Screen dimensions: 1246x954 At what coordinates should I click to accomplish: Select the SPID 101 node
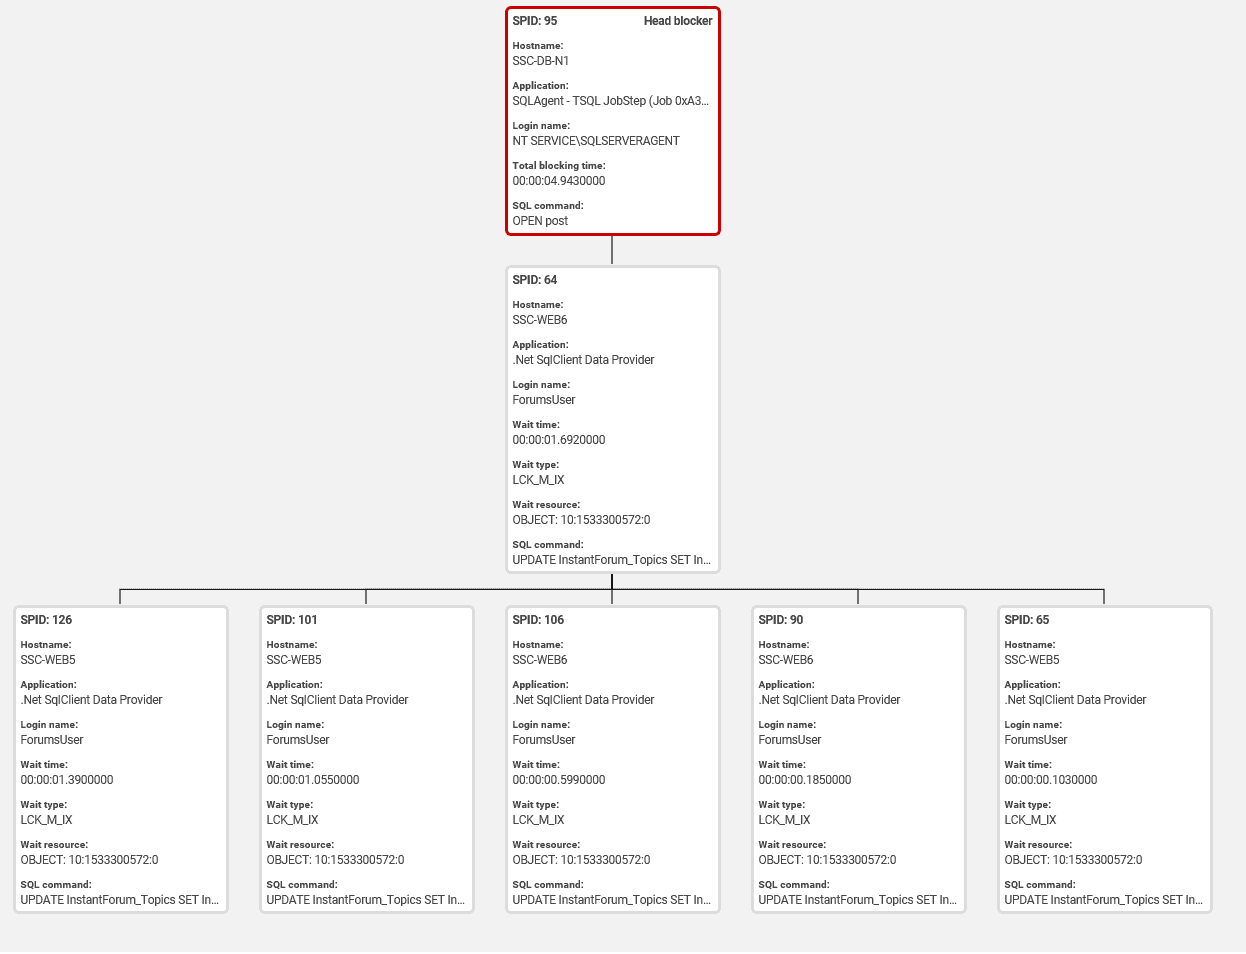(x=366, y=758)
